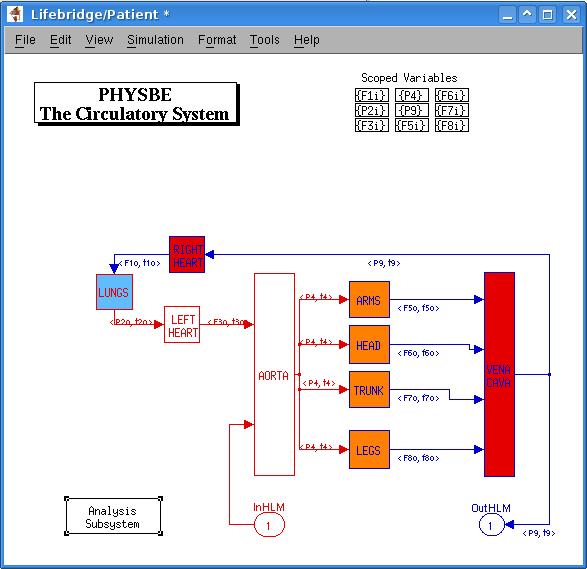Select the blue LUNGS block
The height and width of the screenshot is (569, 587).
tap(114, 292)
